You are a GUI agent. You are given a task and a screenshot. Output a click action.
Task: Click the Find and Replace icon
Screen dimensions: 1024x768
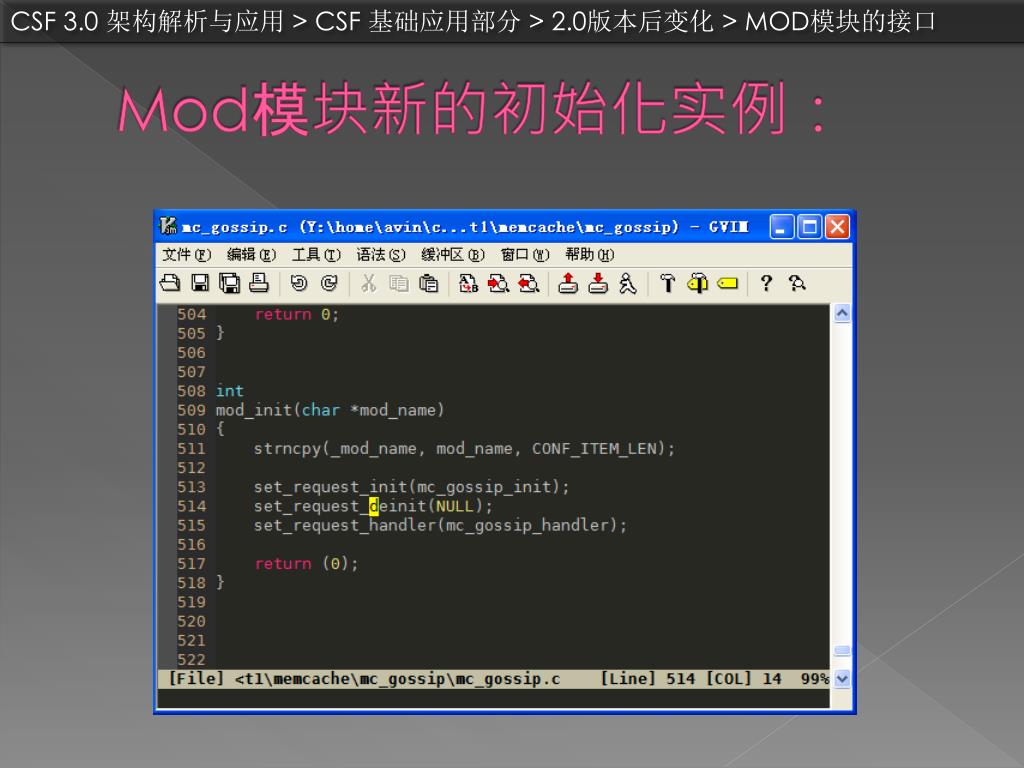(x=468, y=283)
